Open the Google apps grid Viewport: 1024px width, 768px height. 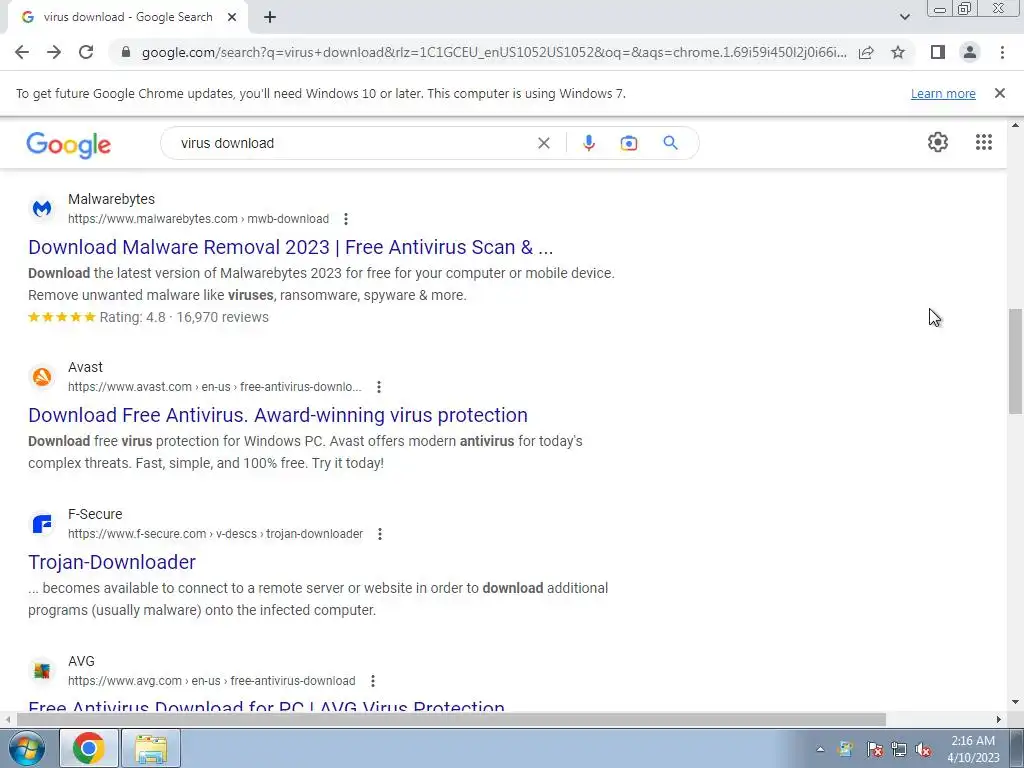(984, 142)
